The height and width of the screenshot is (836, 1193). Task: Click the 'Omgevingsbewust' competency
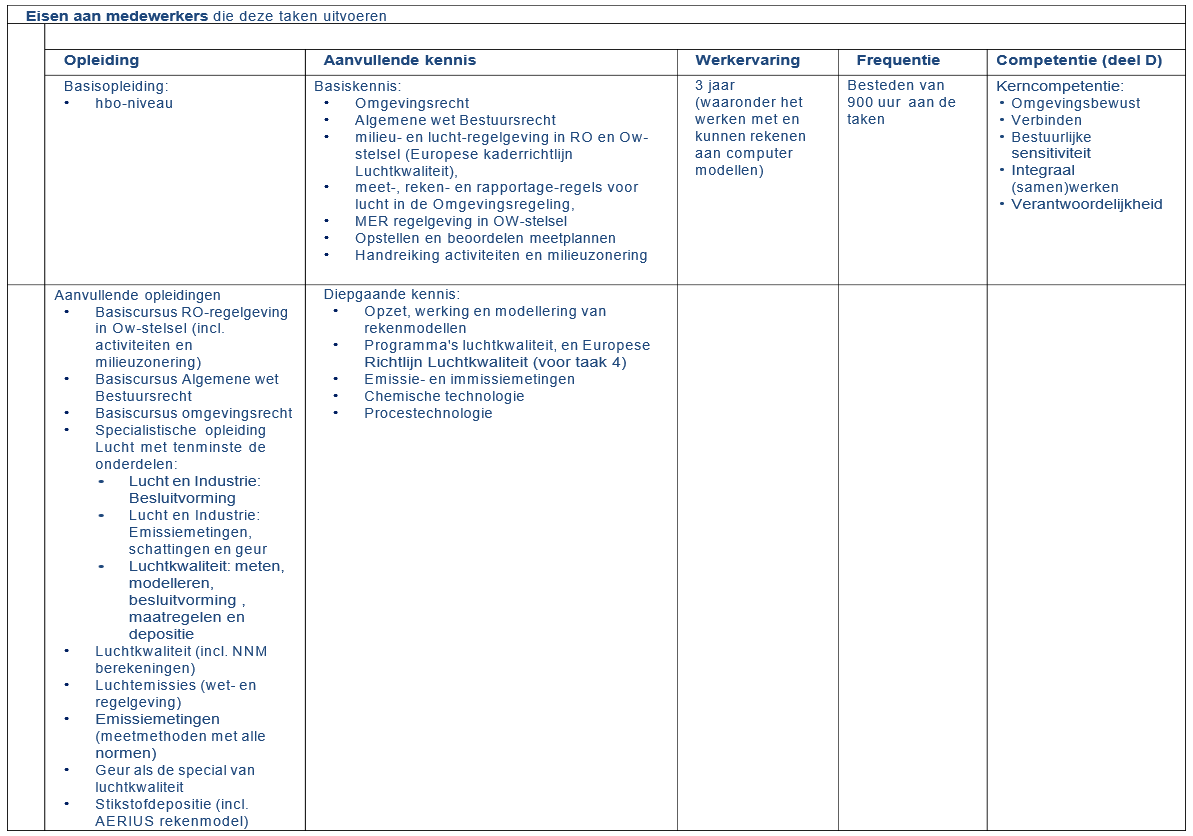pos(1075,103)
